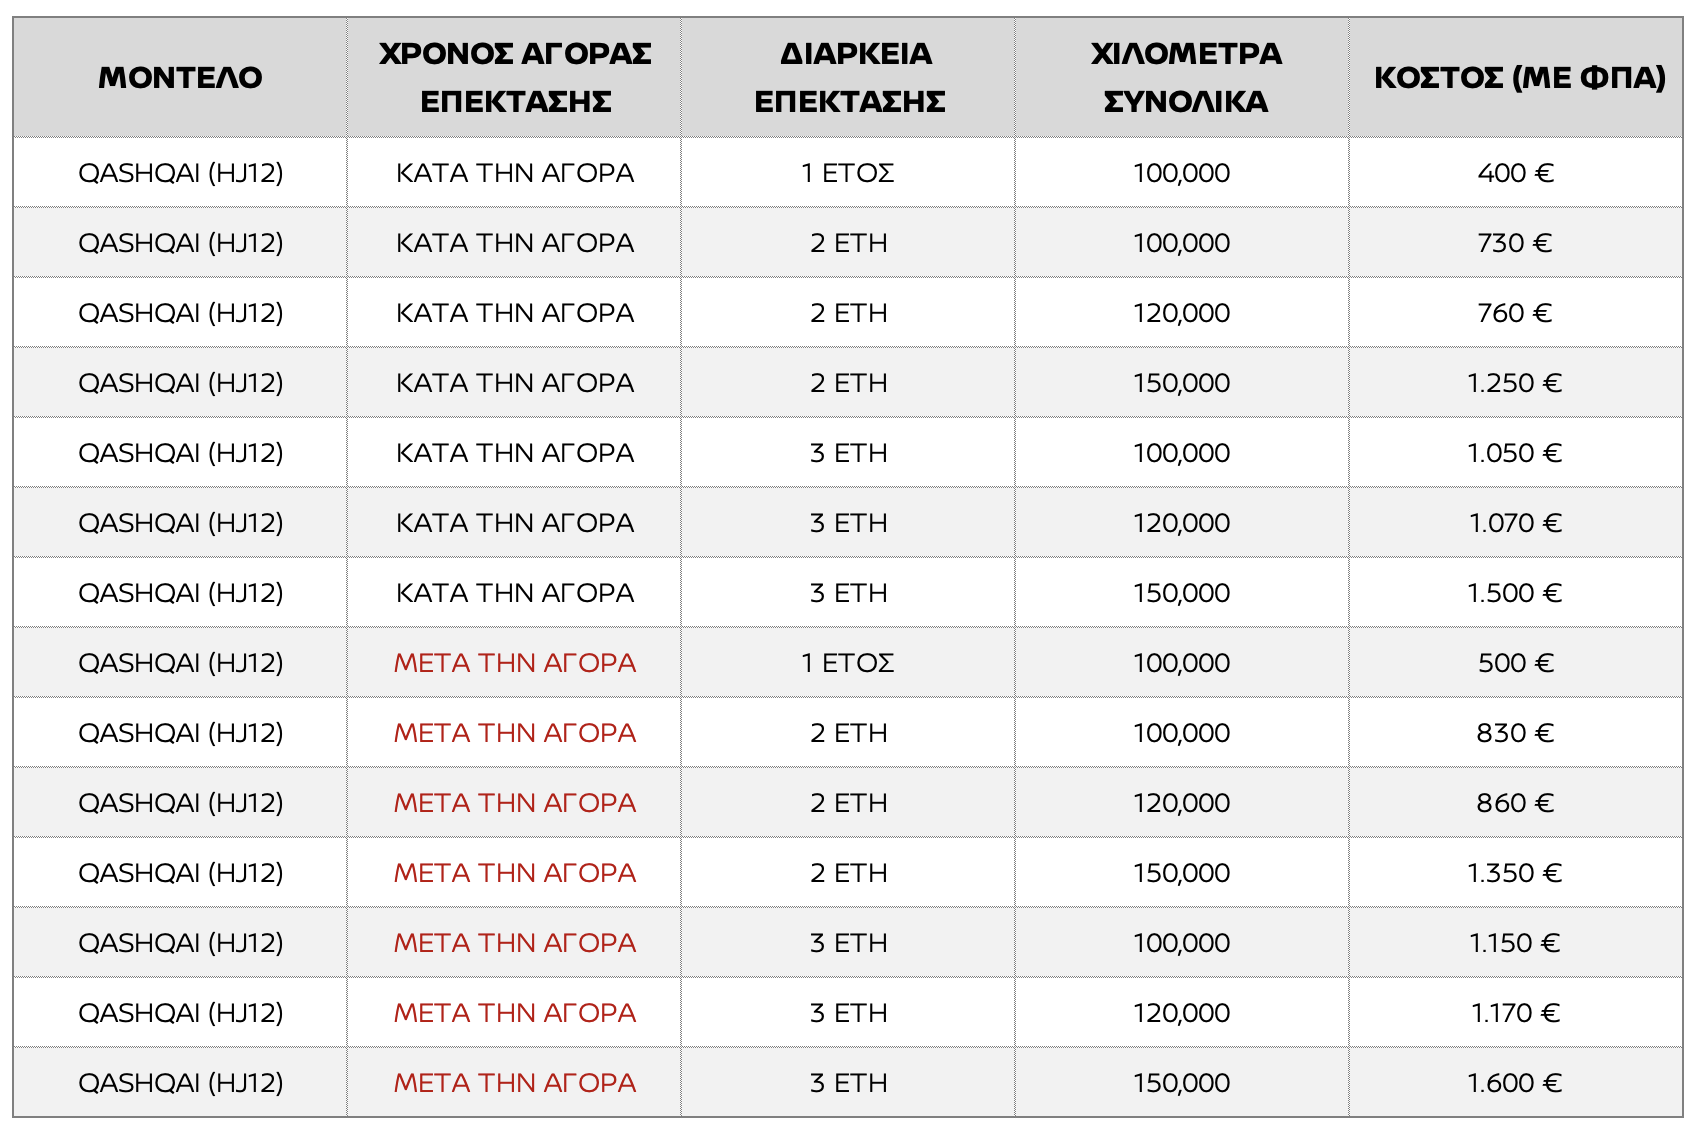
Task: Click the 1.150 € price cell
Action: pos(1515,943)
